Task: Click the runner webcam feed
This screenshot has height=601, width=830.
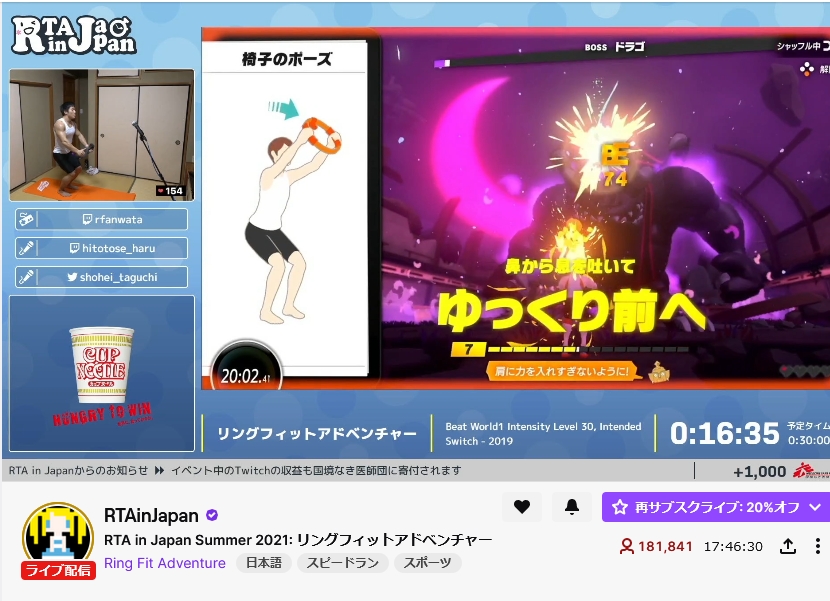Action: (102, 135)
